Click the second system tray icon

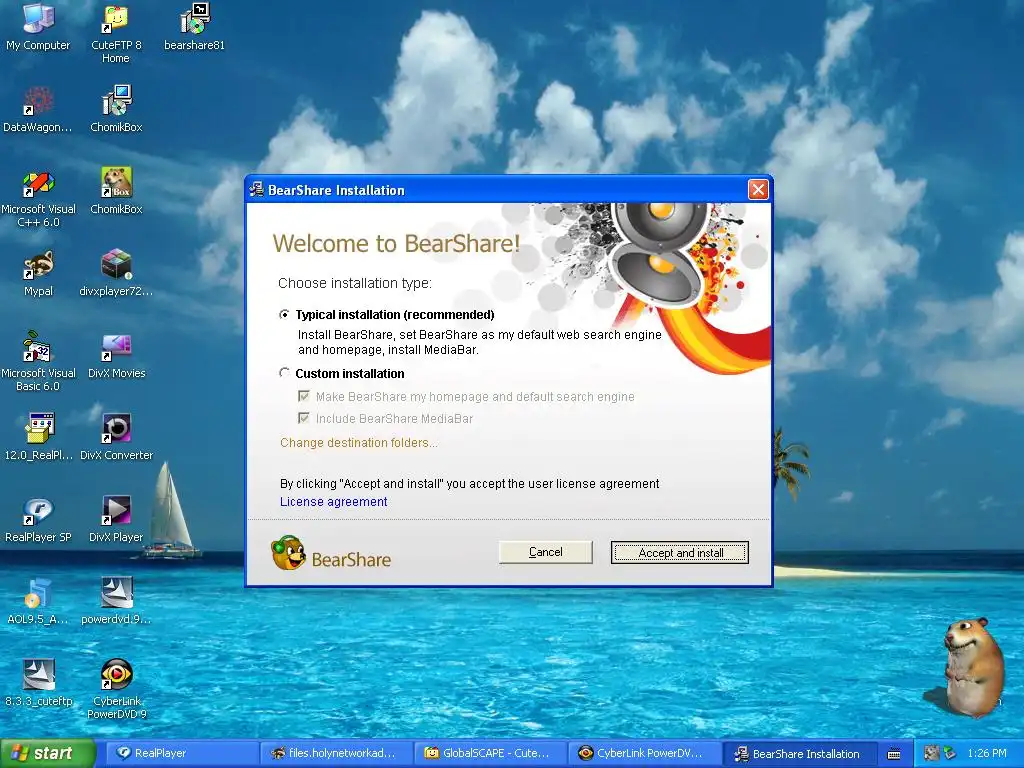click(950, 753)
